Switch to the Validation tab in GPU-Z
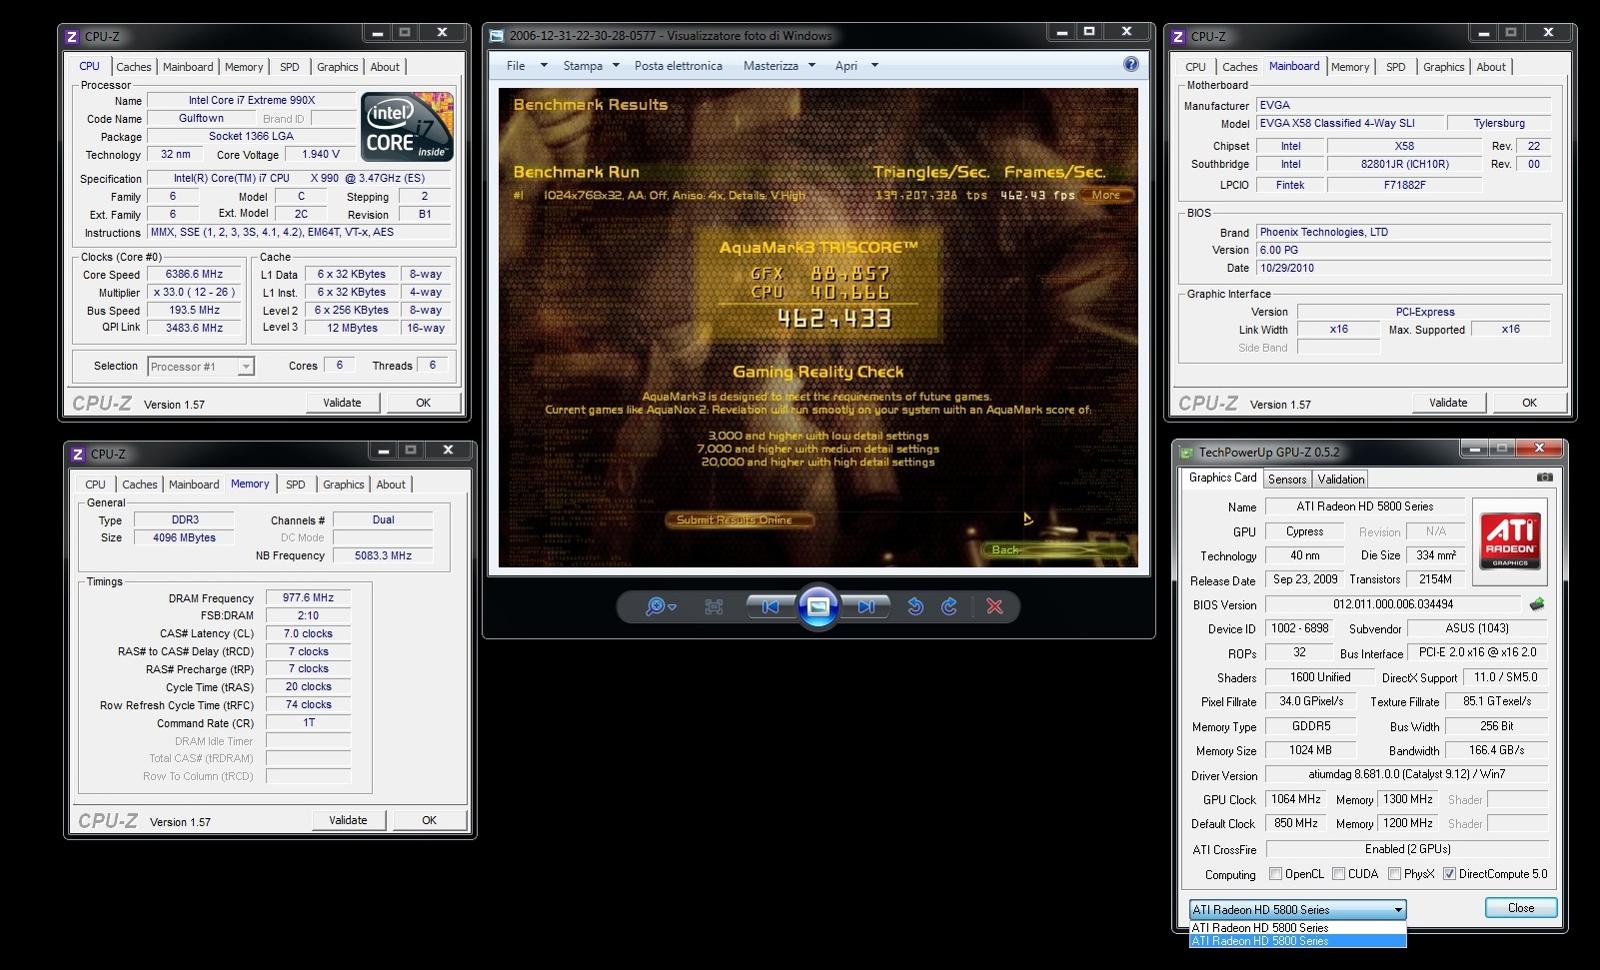Image resolution: width=1600 pixels, height=970 pixels. click(x=1340, y=479)
